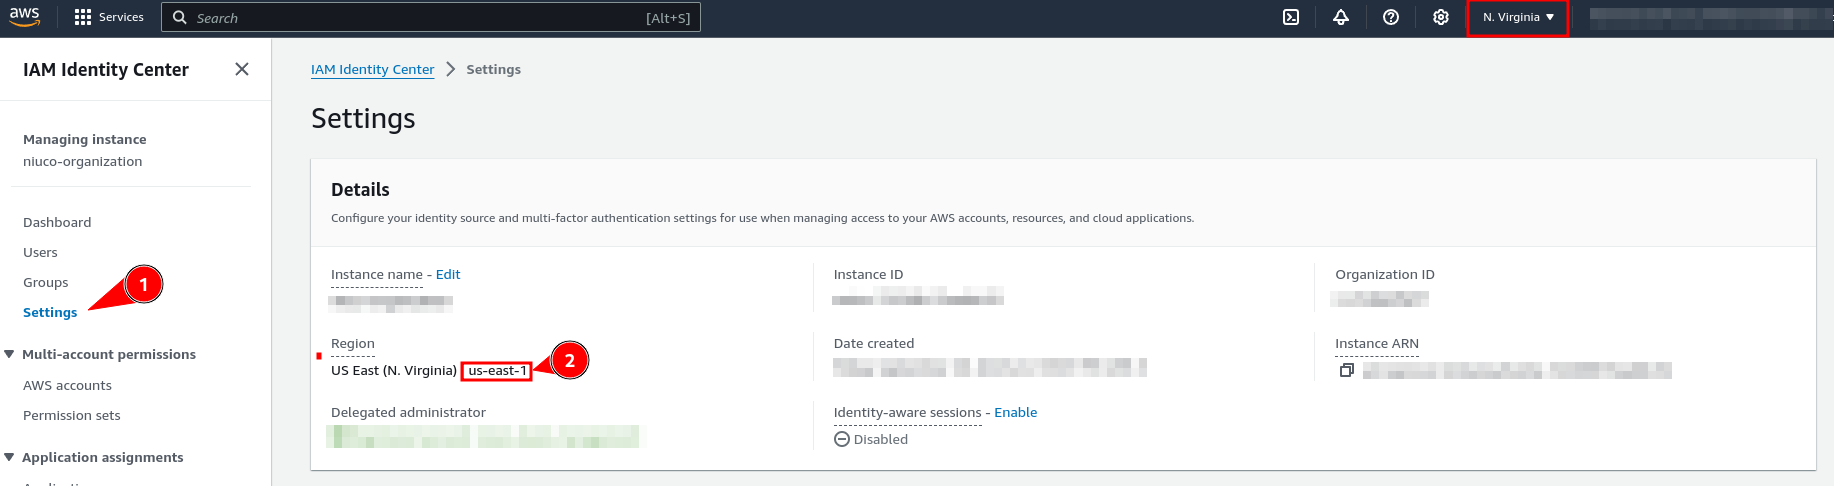Click the top search field
Image resolution: width=1834 pixels, height=486 pixels.
(431, 17)
